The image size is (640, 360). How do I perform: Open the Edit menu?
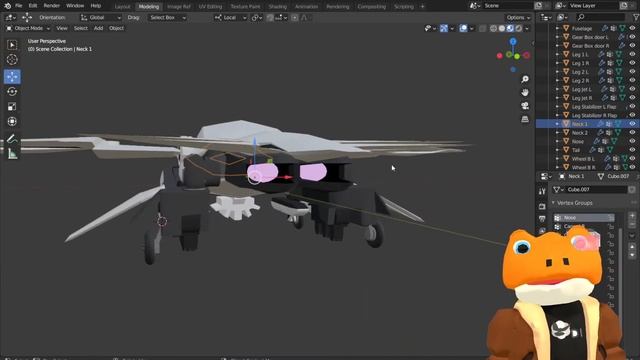(33, 6)
